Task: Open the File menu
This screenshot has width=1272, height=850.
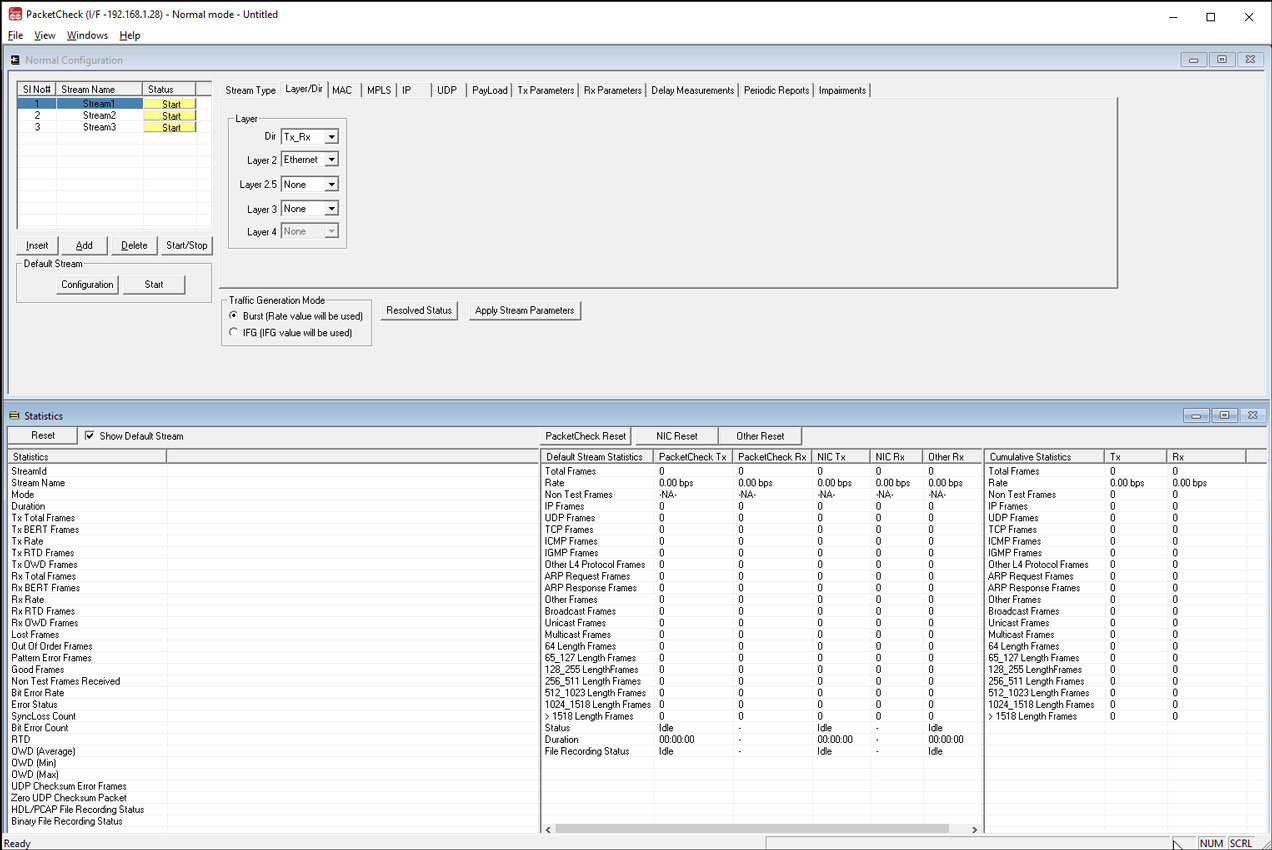Action: (x=15, y=35)
